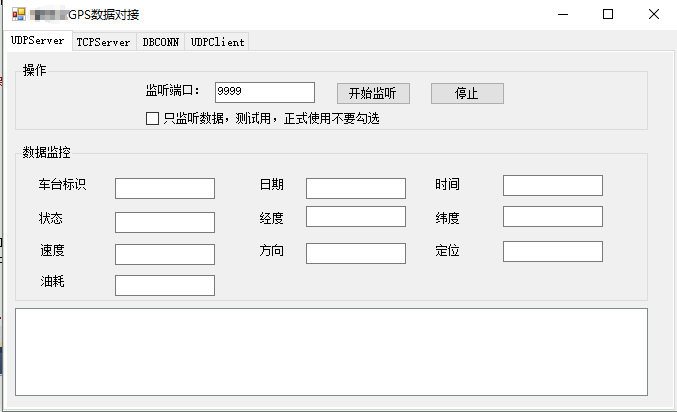Viewport: 677px width, 412px height.
Task: Select the 速度 text box
Action: 165,254
